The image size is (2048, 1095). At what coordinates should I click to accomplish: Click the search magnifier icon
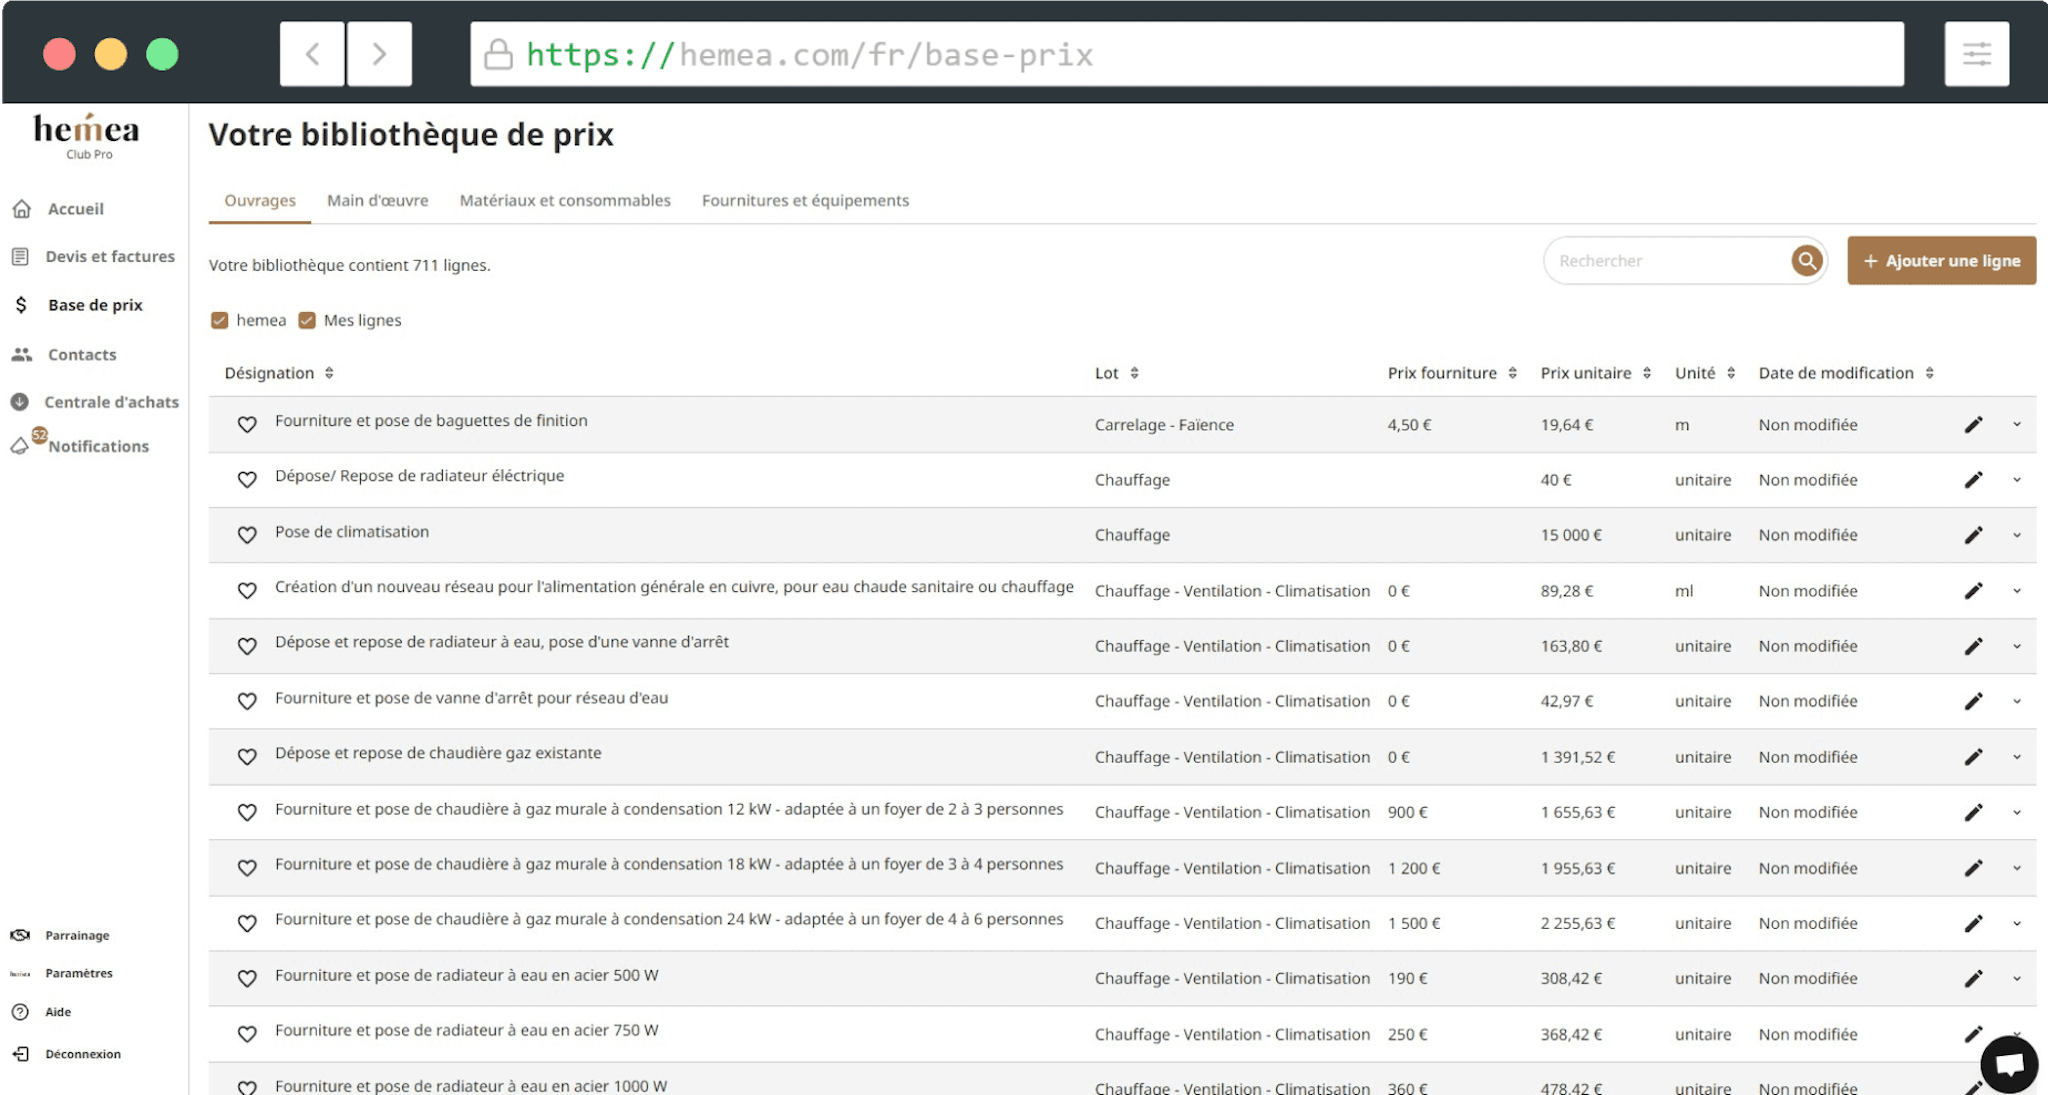(1806, 261)
